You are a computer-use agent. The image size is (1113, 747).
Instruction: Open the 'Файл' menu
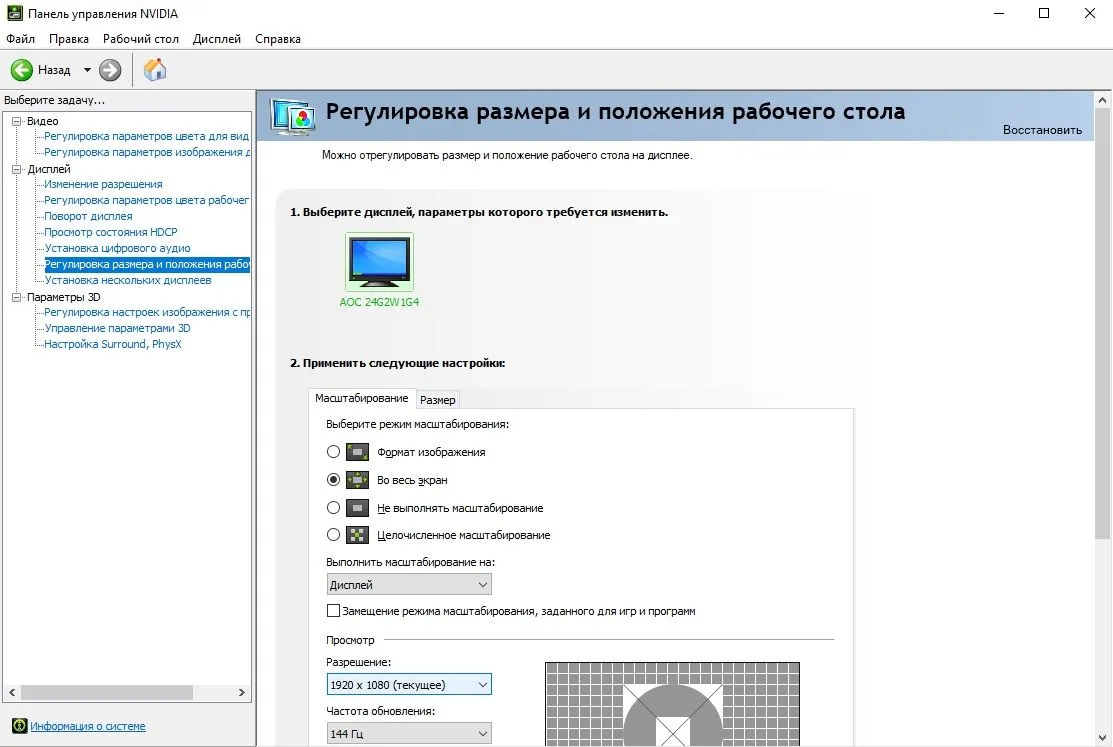point(21,39)
